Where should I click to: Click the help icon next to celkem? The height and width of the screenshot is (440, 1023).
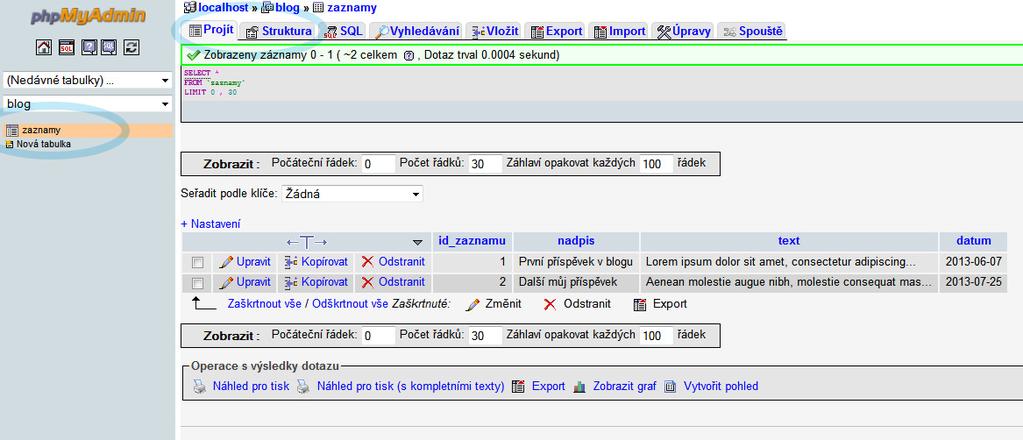tap(408, 56)
